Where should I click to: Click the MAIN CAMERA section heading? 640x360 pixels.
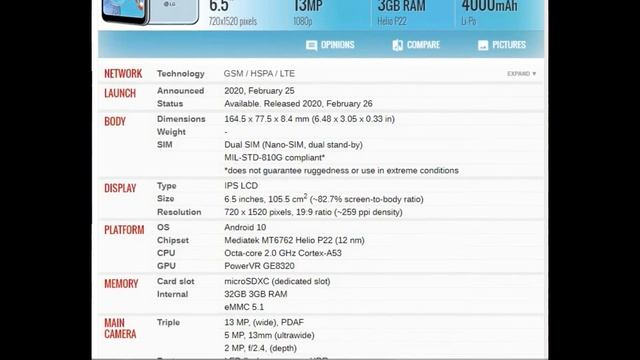(x=120, y=329)
